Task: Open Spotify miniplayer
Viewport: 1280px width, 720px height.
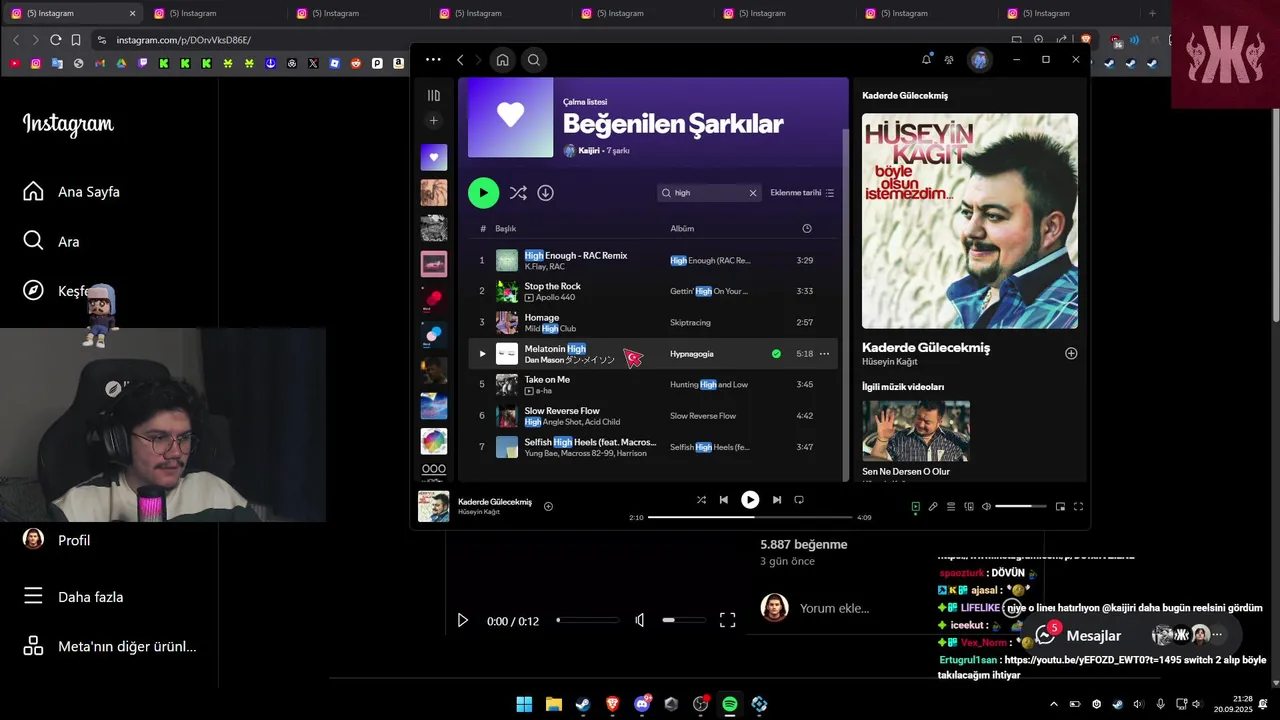Action: [1061, 507]
